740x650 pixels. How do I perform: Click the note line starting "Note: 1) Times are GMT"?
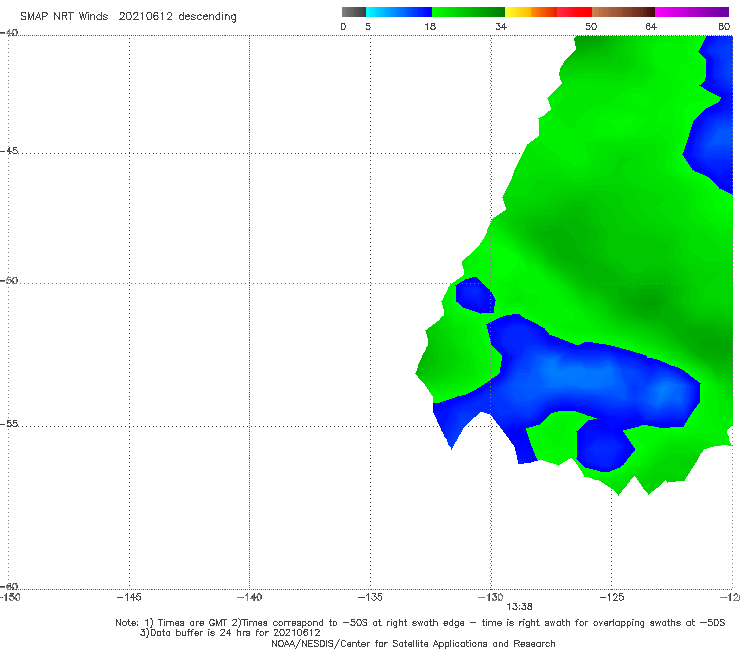[x=420, y=623]
